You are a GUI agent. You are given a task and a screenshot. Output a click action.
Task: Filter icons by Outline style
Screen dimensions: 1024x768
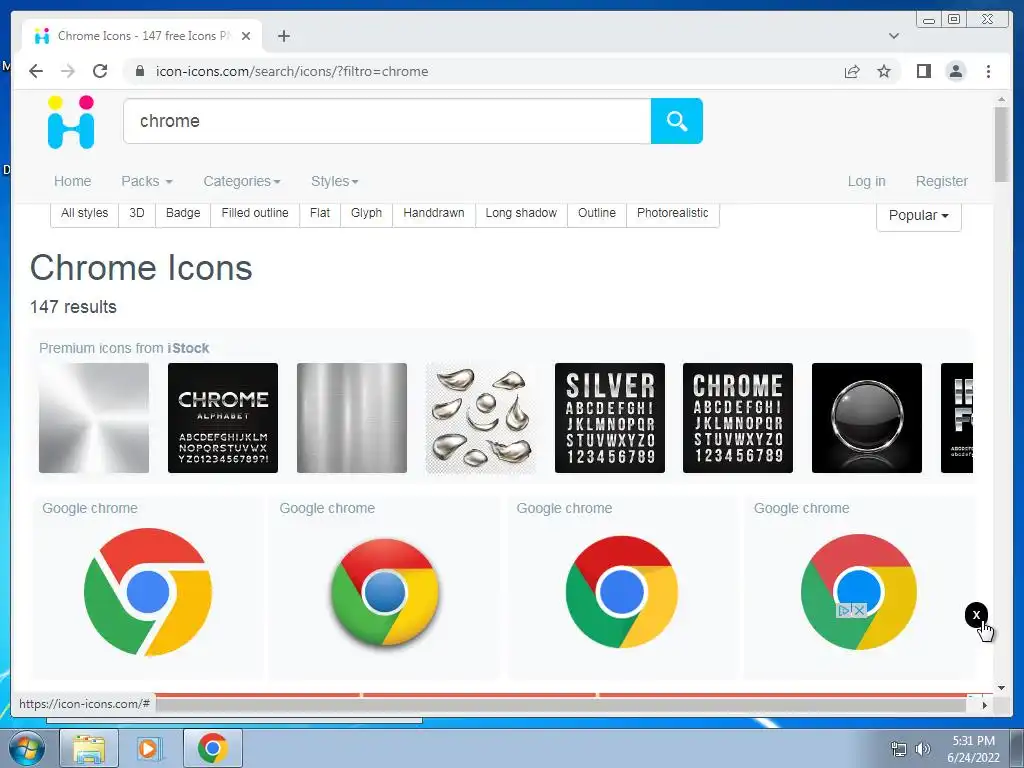click(x=597, y=213)
